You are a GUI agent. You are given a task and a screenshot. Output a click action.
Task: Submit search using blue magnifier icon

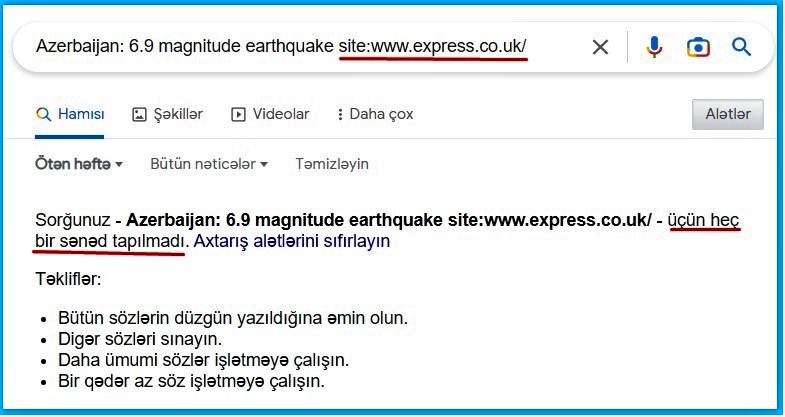click(x=741, y=47)
